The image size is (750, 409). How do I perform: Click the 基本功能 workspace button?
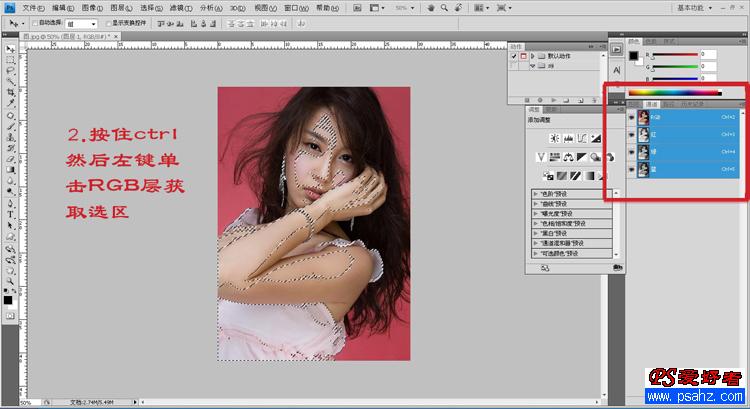690,6
